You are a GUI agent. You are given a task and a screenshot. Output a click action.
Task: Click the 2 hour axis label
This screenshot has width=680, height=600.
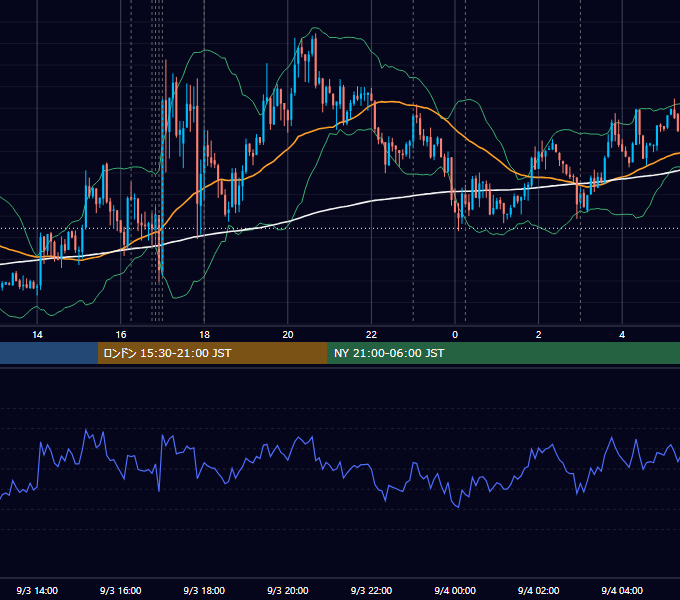coord(539,335)
